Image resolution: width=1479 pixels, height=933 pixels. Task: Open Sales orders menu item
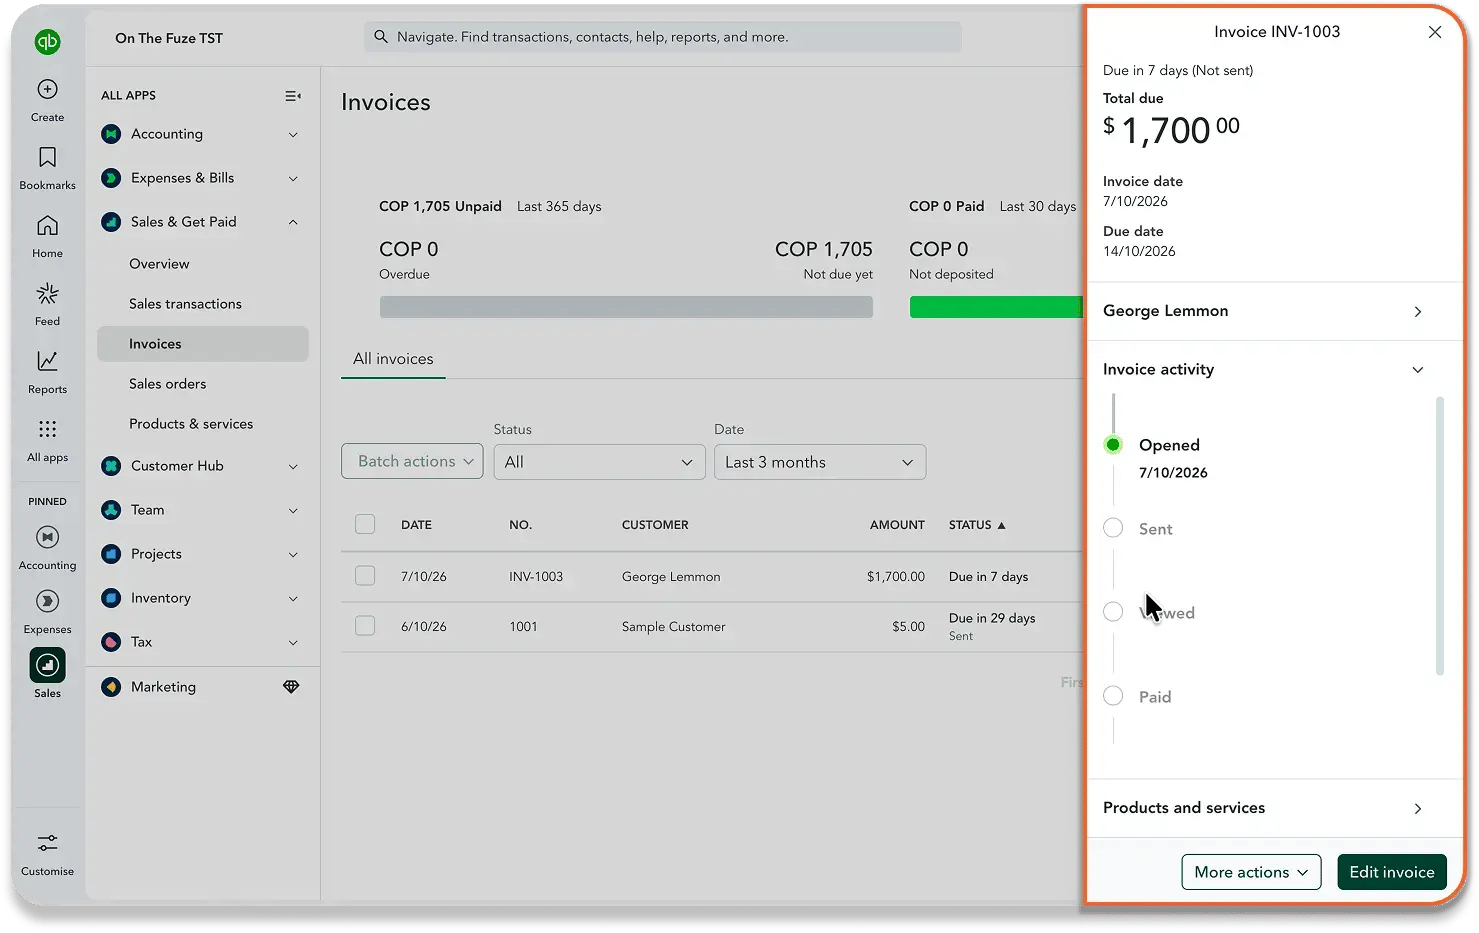(x=167, y=384)
